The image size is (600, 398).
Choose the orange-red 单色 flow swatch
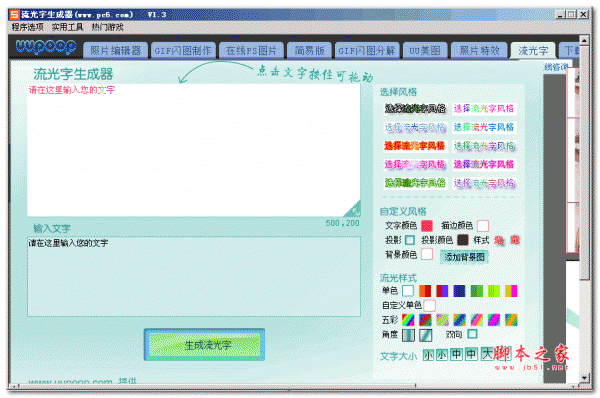tap(425, 291)
